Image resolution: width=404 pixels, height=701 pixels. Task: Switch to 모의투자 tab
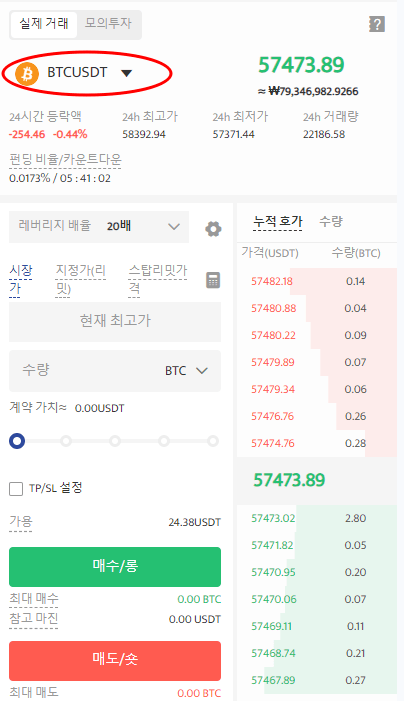[108, 23]
